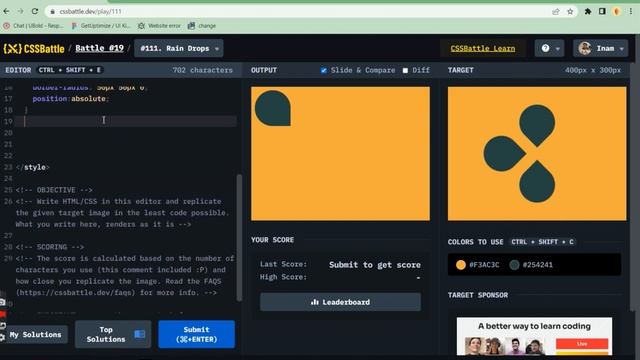
Task: Click the CSSBattle logo
Action: click(34, 49)
